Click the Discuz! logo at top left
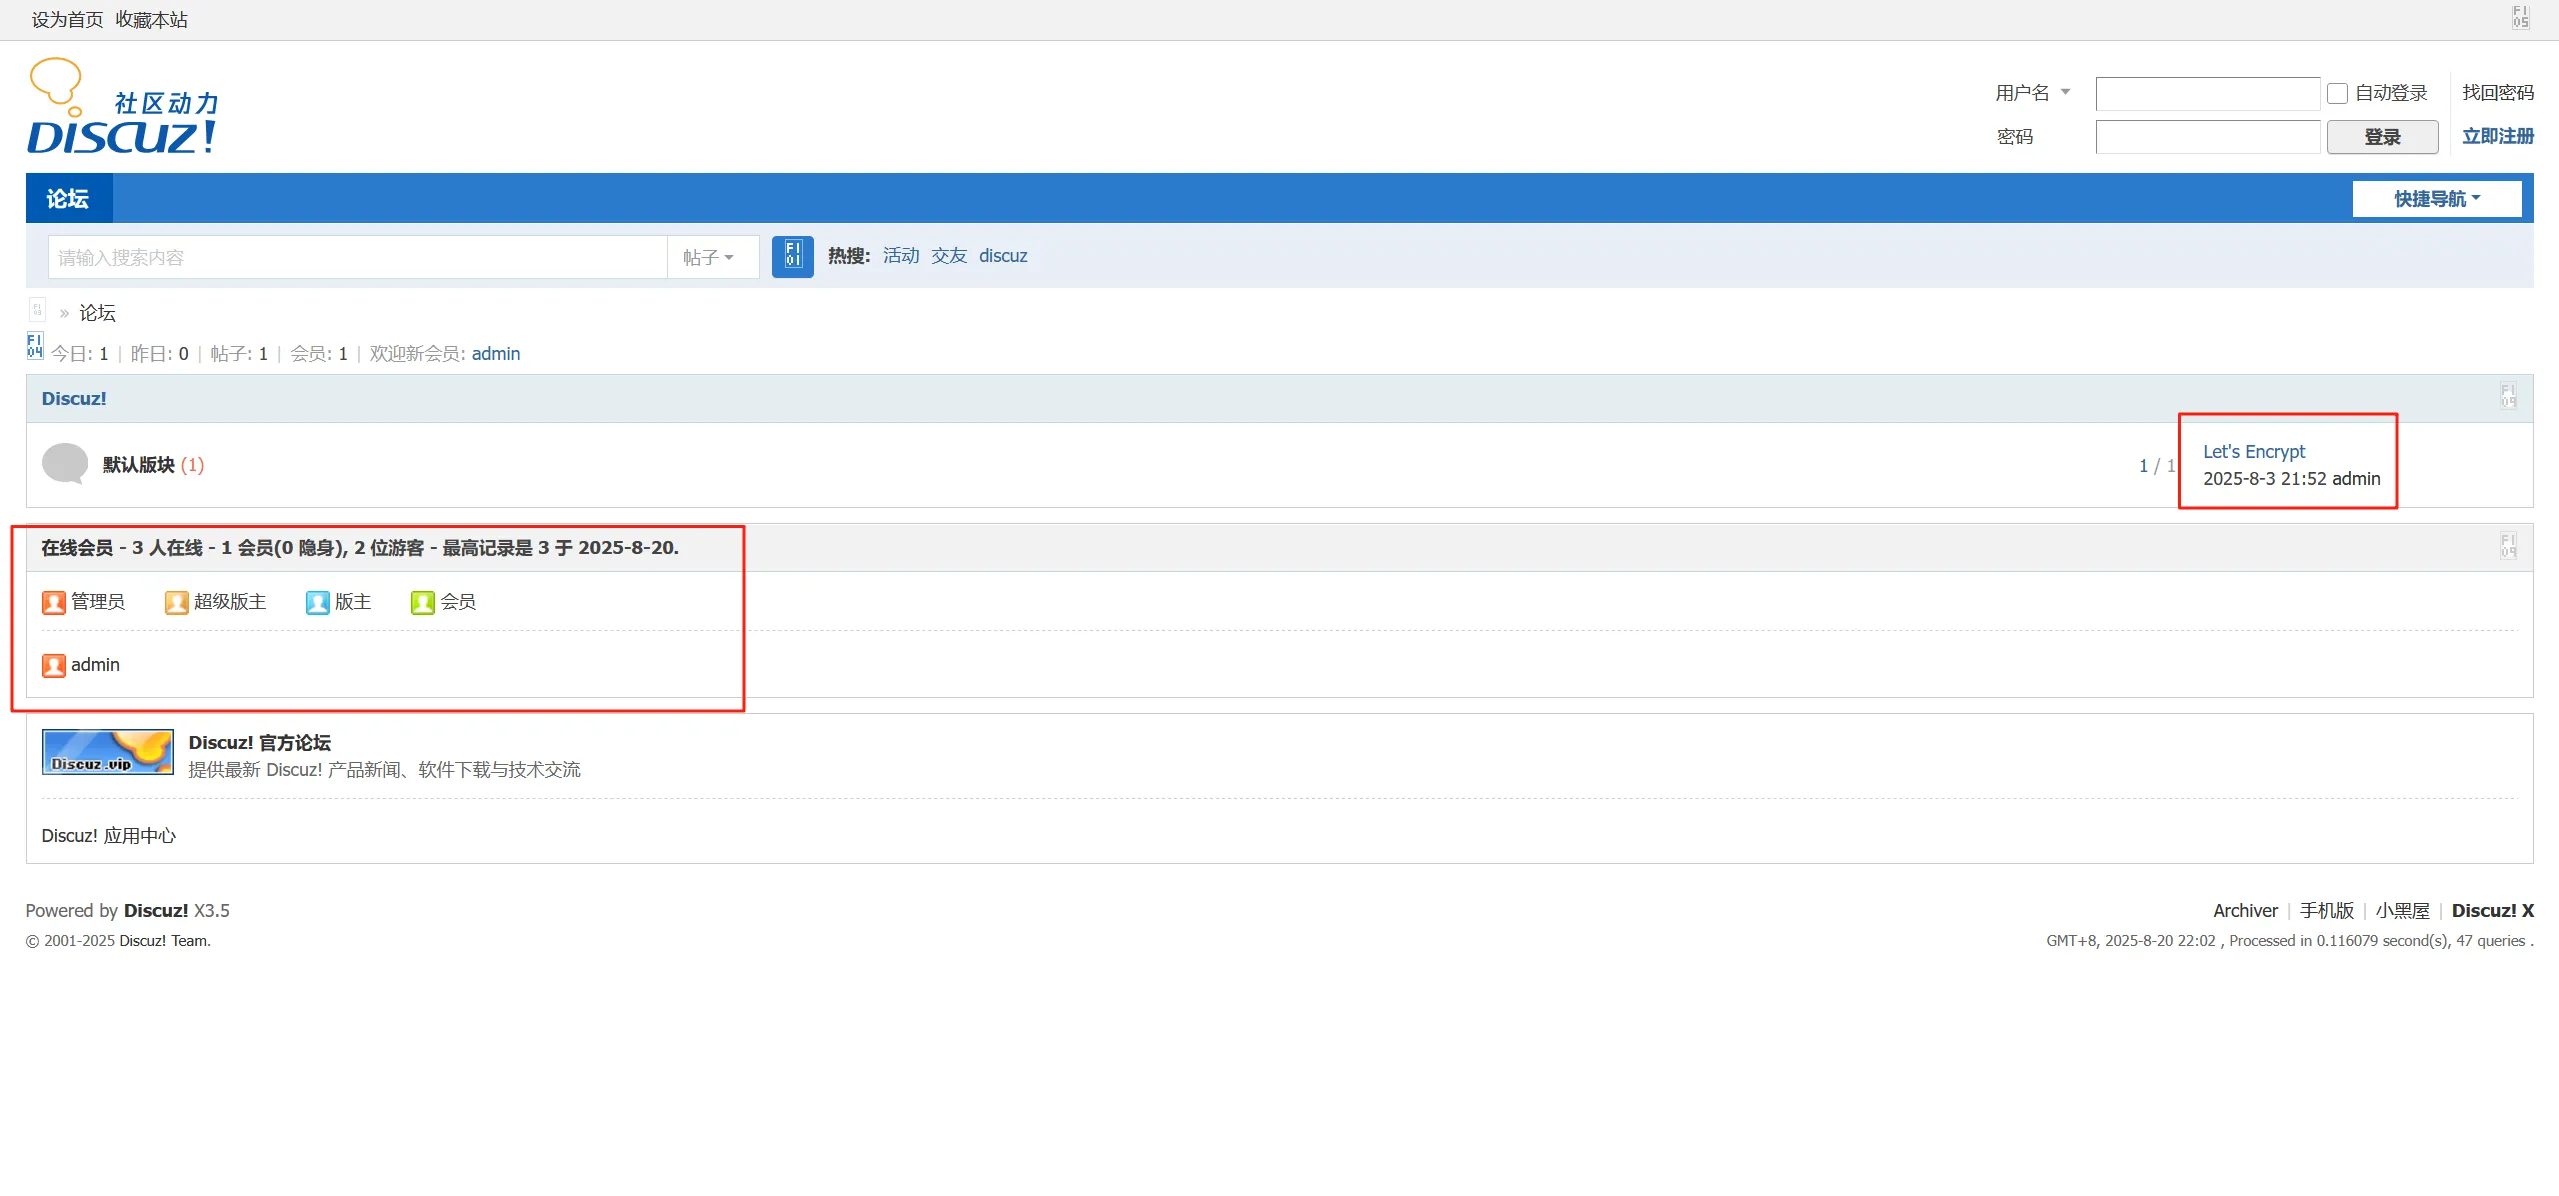Screen dimensions: 2559x1196 (122, 106)
